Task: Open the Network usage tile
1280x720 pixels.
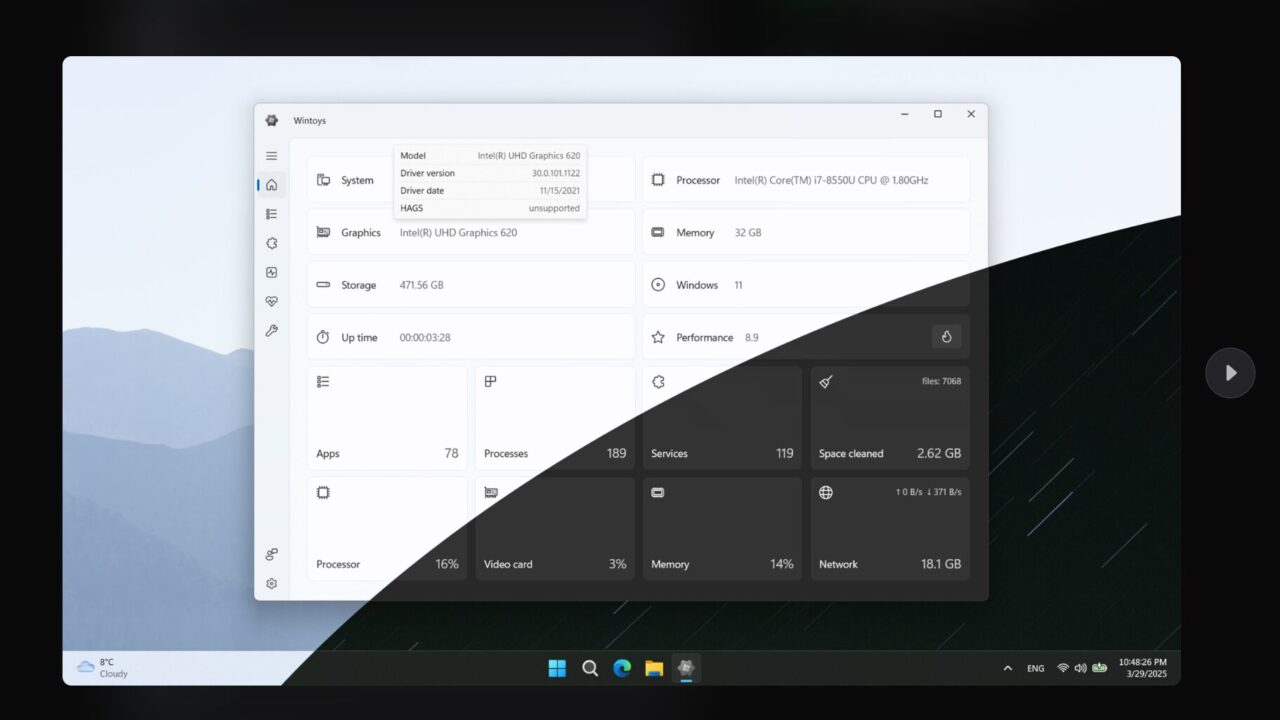Action: point(889,528)
